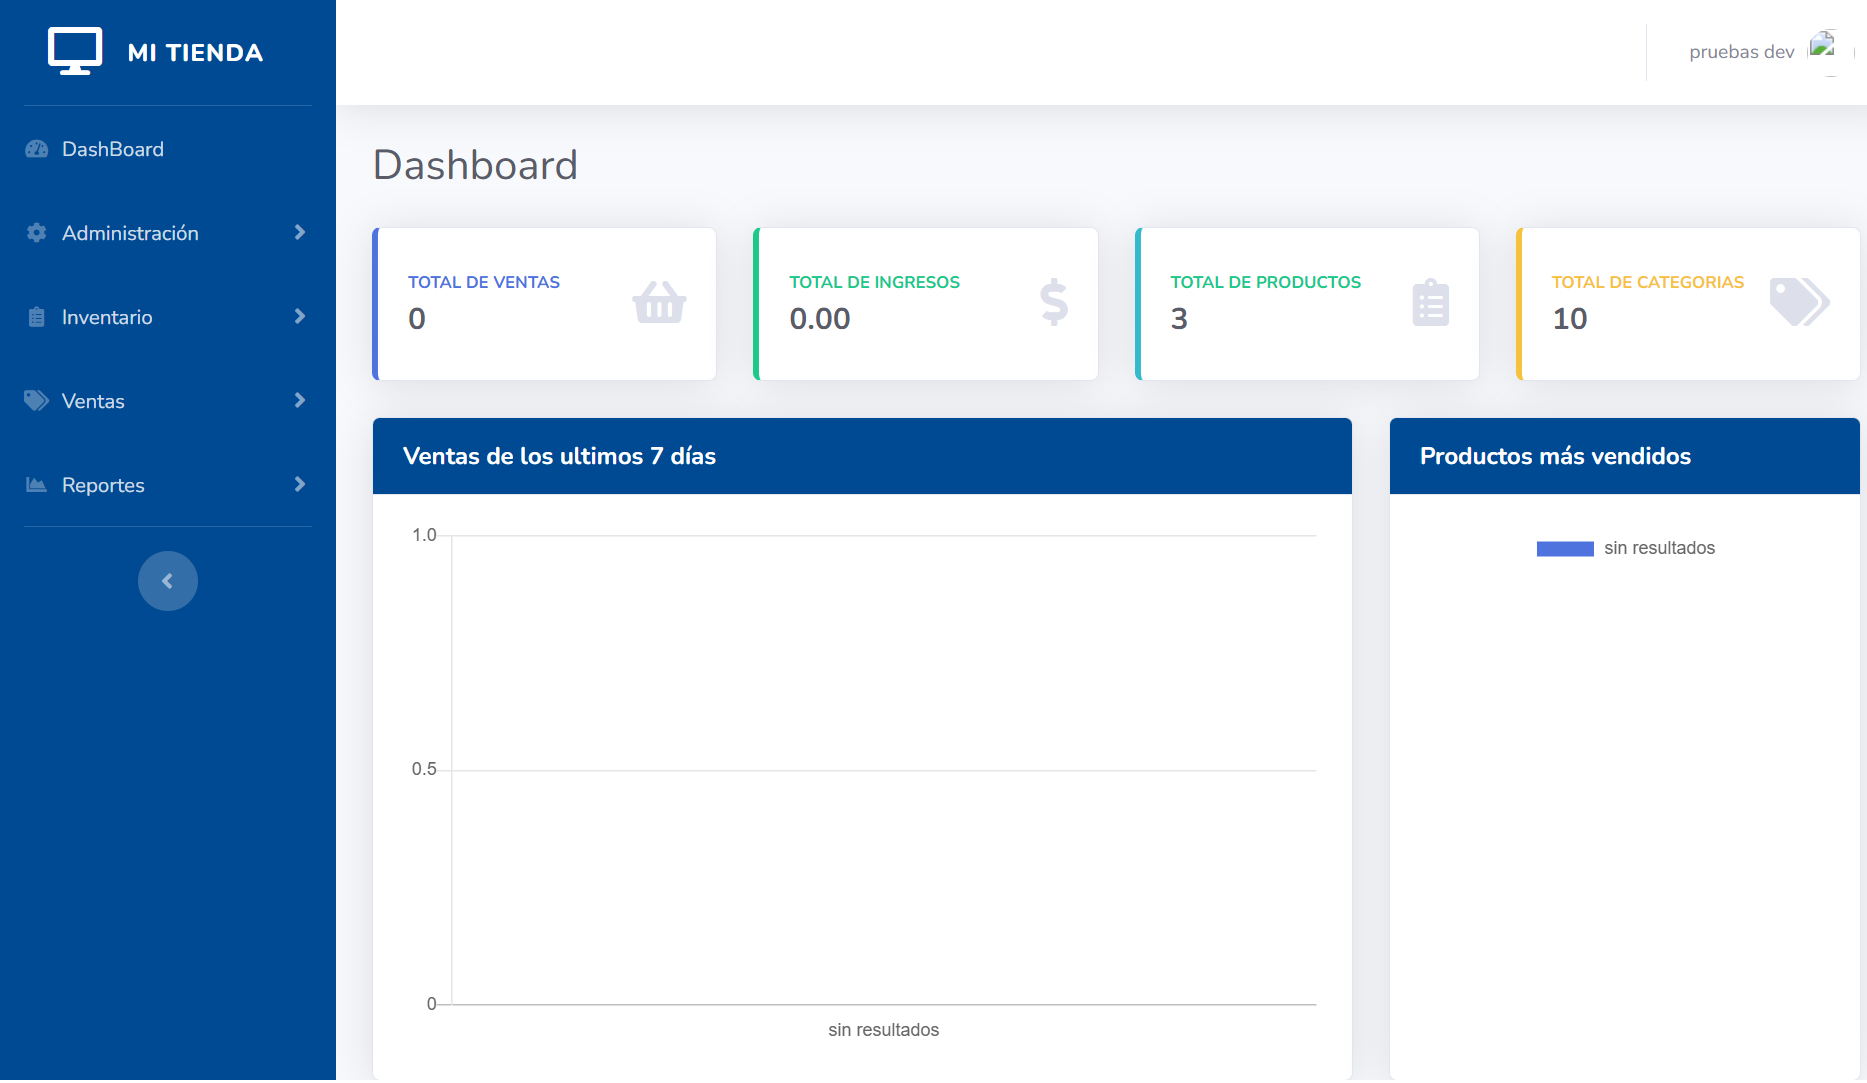Image resolution: width=1867 pixels, height=1083 pixels.
Task: Expand the Inventario submenu chevron
Action: coord(300,317)
